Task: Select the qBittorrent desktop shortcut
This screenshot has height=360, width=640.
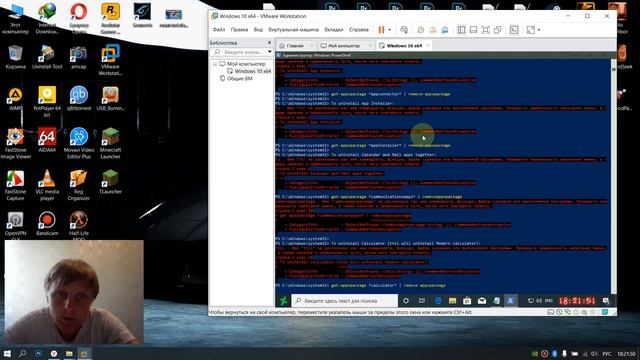Action: [x=79, y=99]
